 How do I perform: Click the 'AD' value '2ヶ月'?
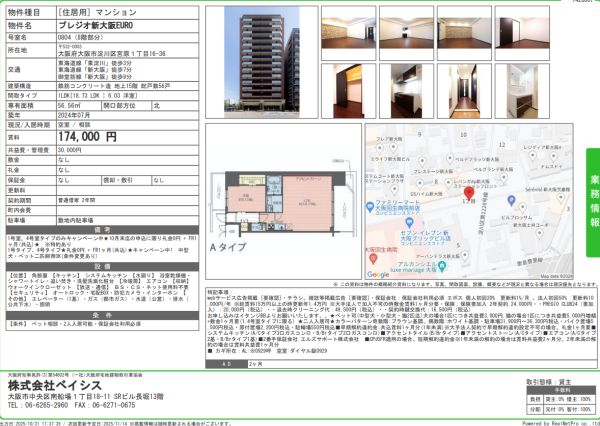tap(256, 364)
